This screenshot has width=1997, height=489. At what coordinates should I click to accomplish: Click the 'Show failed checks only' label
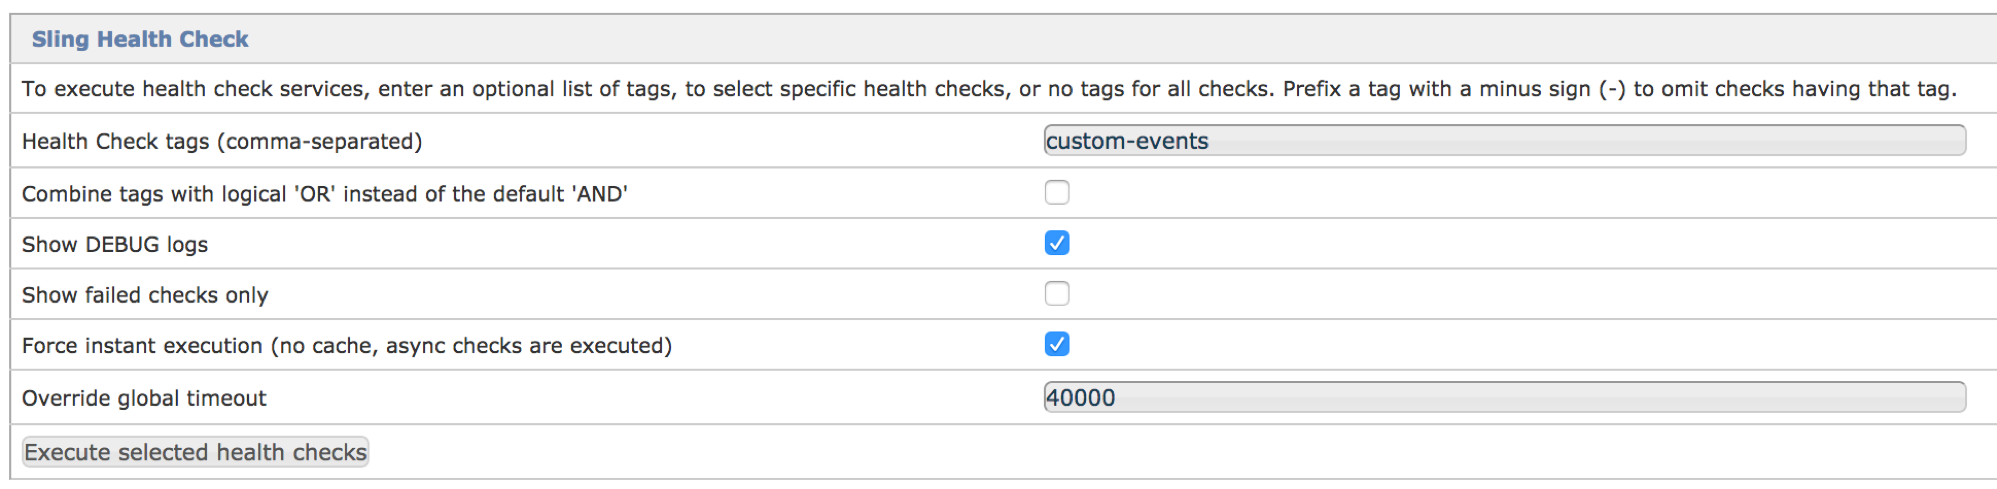click(x=145, y=295)
